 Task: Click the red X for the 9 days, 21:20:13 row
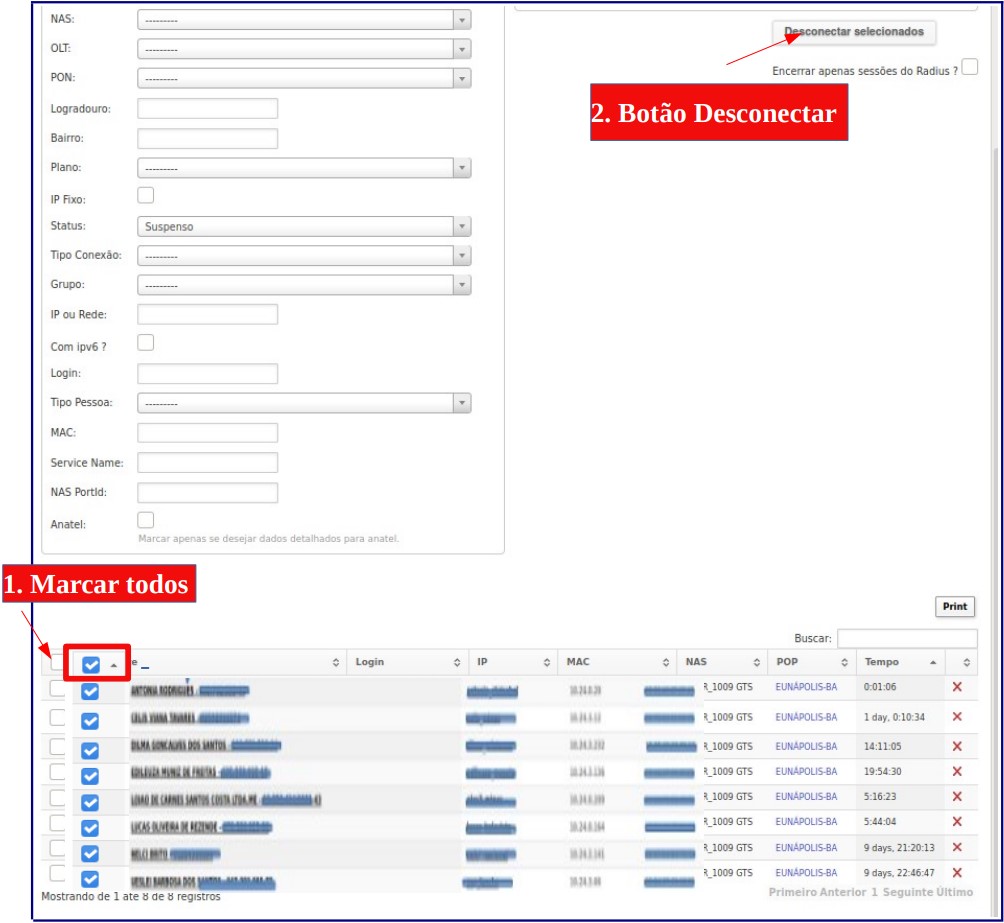pyautogui.click(x=957, y=847)
